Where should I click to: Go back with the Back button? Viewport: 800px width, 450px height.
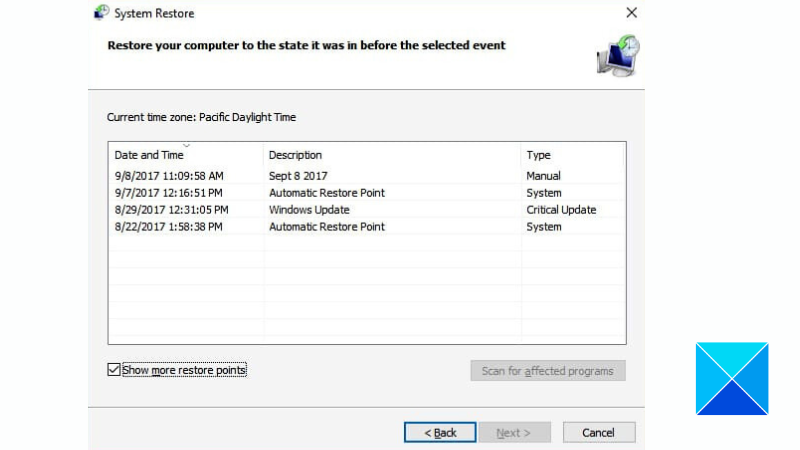coord(440,432)
